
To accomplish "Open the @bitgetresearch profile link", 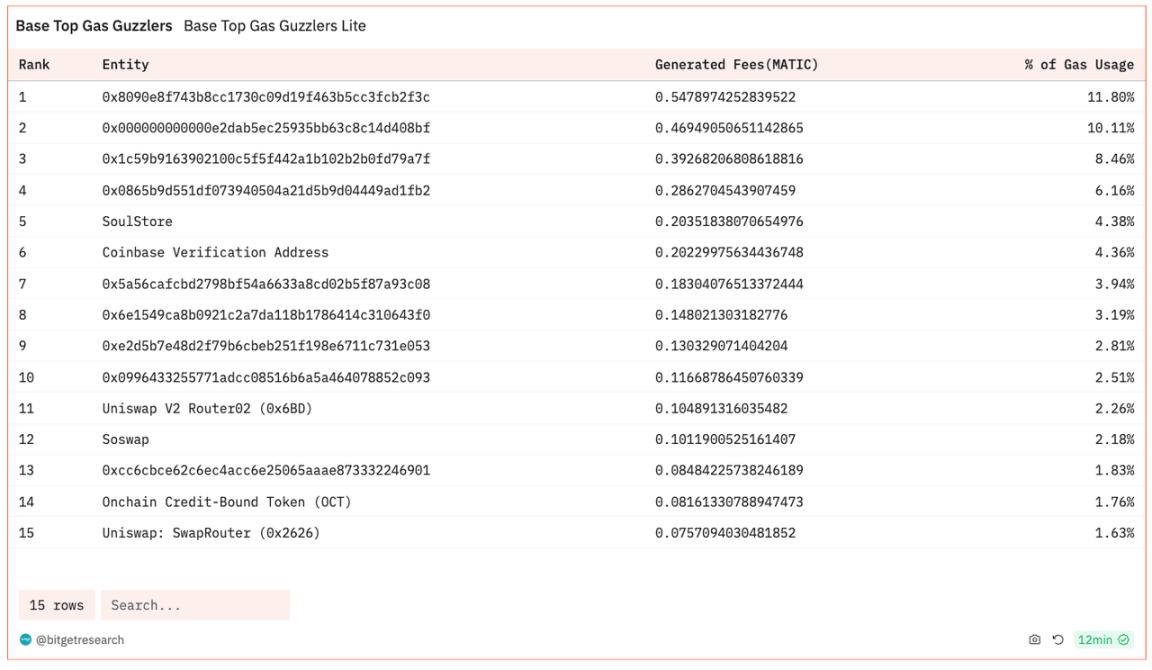I will [80, 640].
